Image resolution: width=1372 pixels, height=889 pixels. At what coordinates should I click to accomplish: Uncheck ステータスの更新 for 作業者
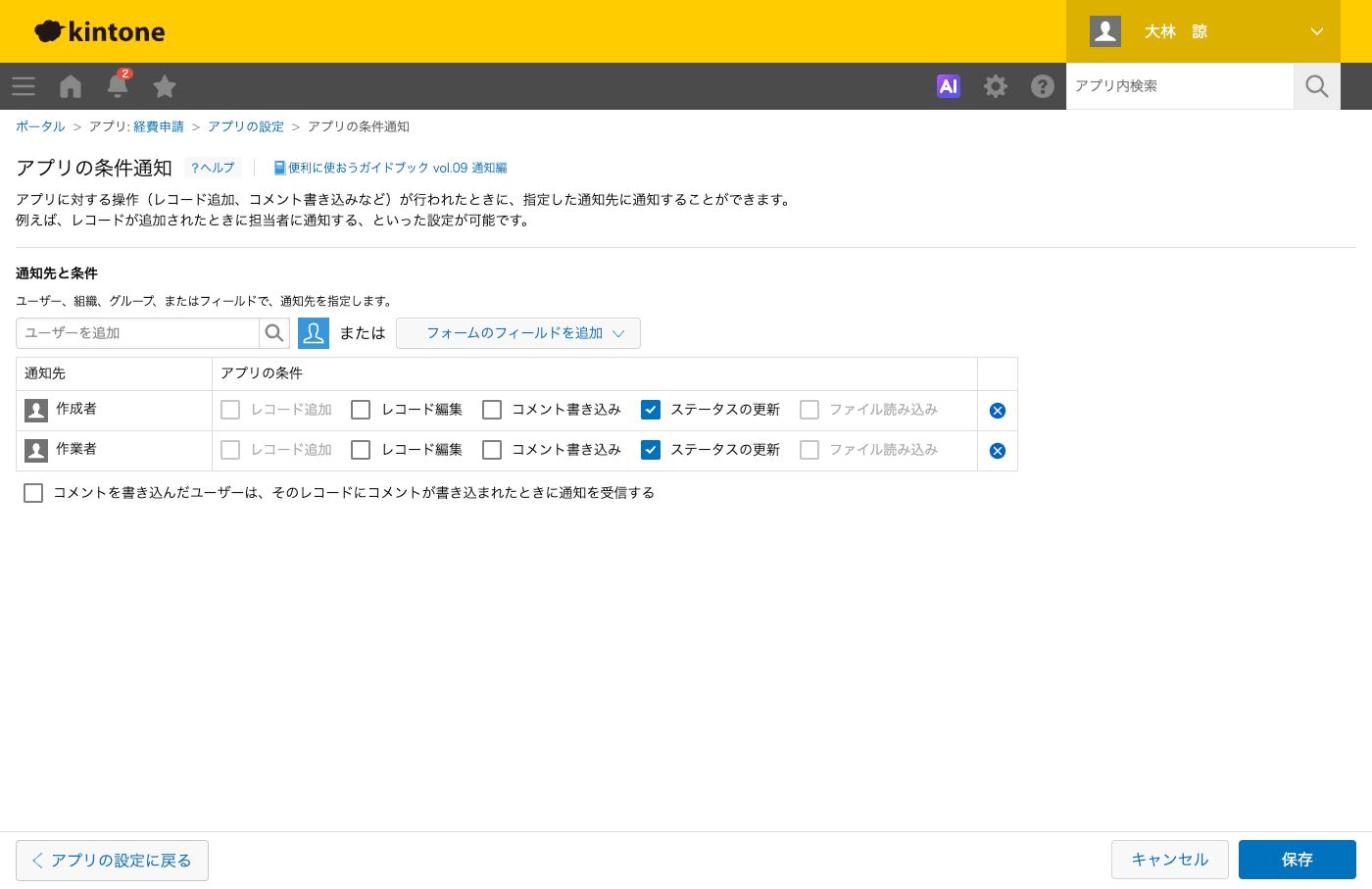click(x=651, y=450)
